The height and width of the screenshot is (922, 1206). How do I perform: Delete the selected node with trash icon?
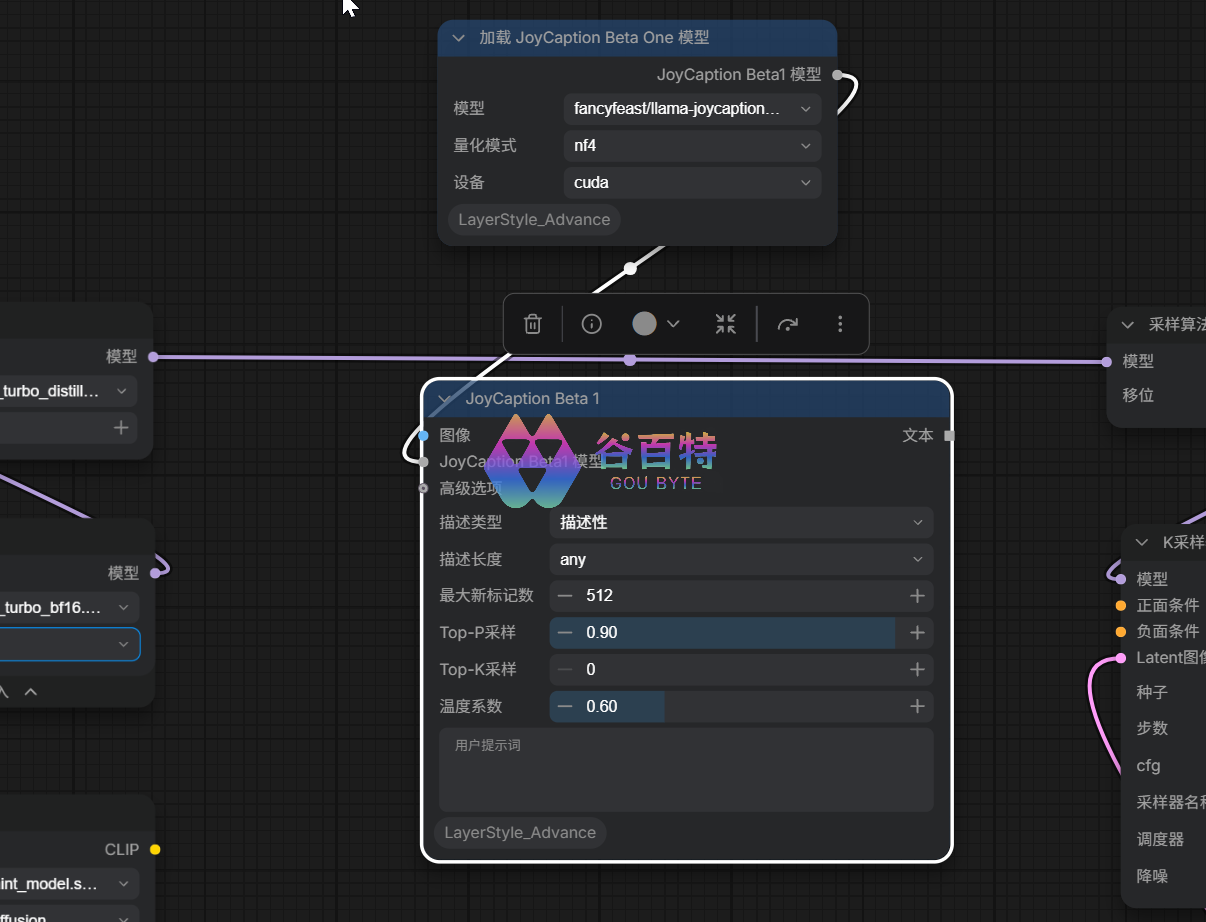533,324
